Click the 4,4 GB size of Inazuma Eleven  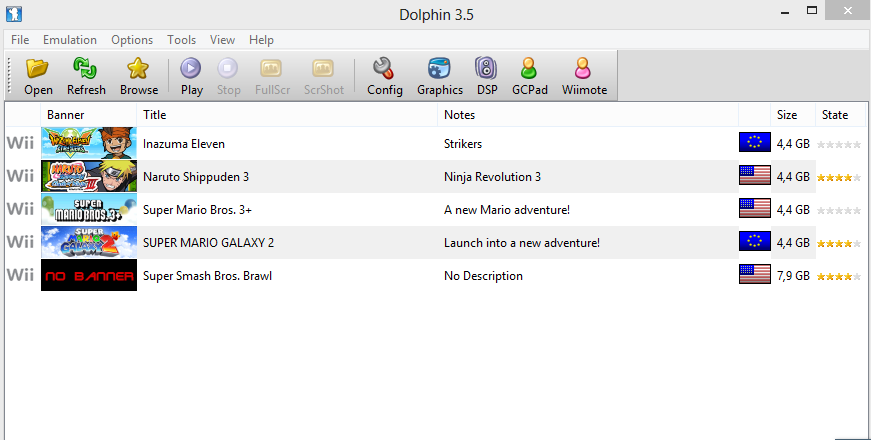[x=793, y=144]
